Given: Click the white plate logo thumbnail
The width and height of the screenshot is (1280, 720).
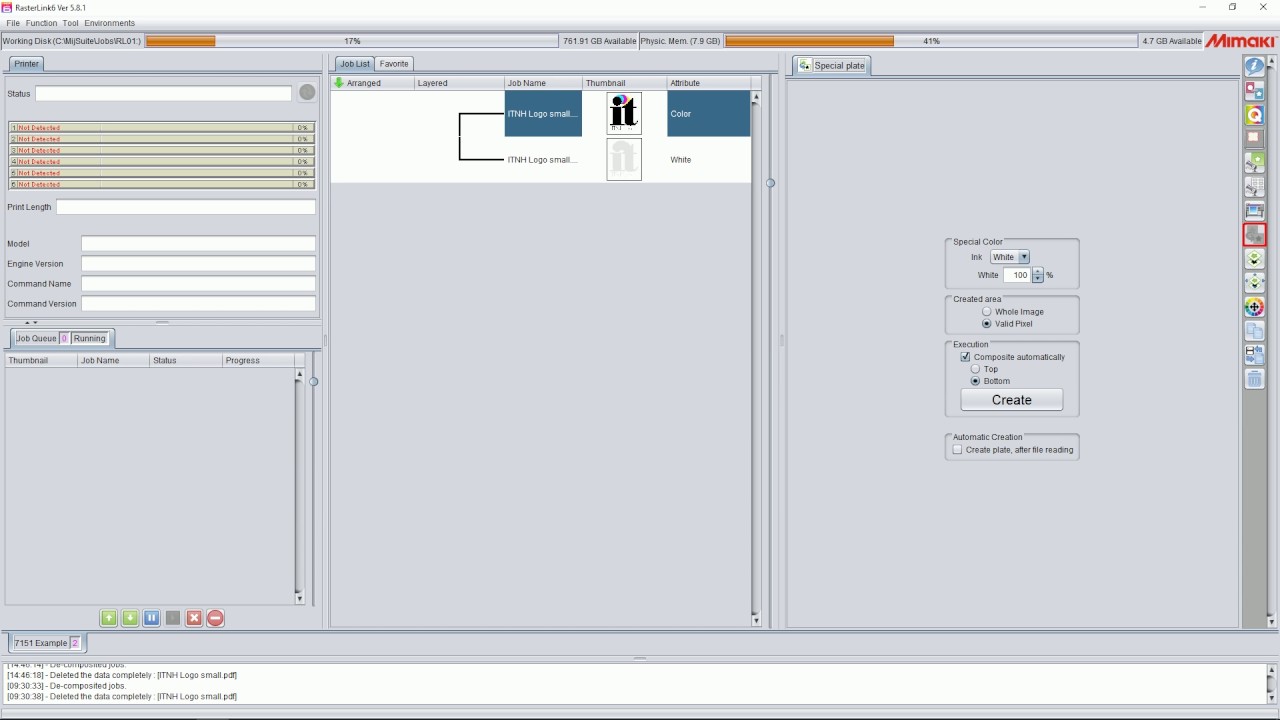Looking at the screenshot, I should point(624,159).
